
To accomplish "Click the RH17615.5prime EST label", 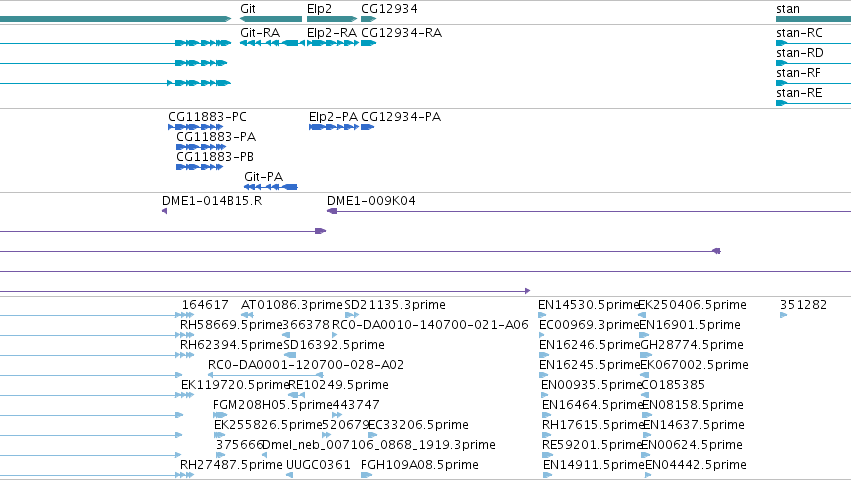I will click(x=593, y=426).
